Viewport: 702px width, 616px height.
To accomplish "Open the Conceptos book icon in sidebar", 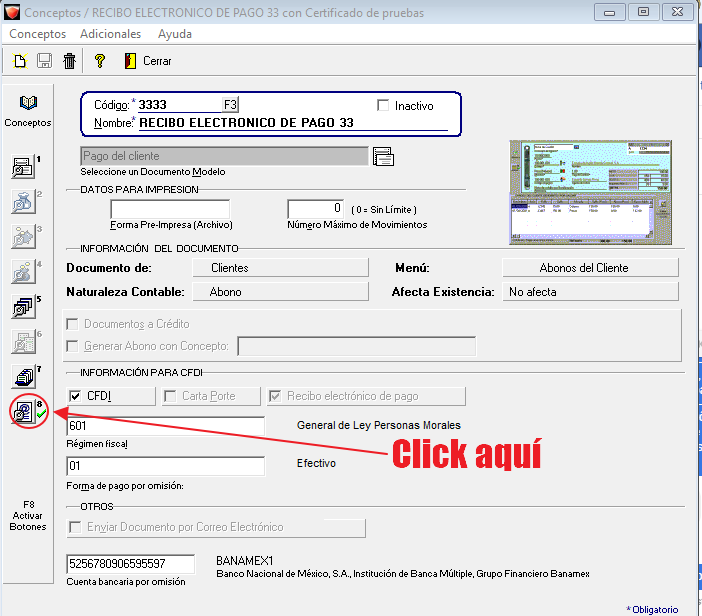I will tap(28, 104).
